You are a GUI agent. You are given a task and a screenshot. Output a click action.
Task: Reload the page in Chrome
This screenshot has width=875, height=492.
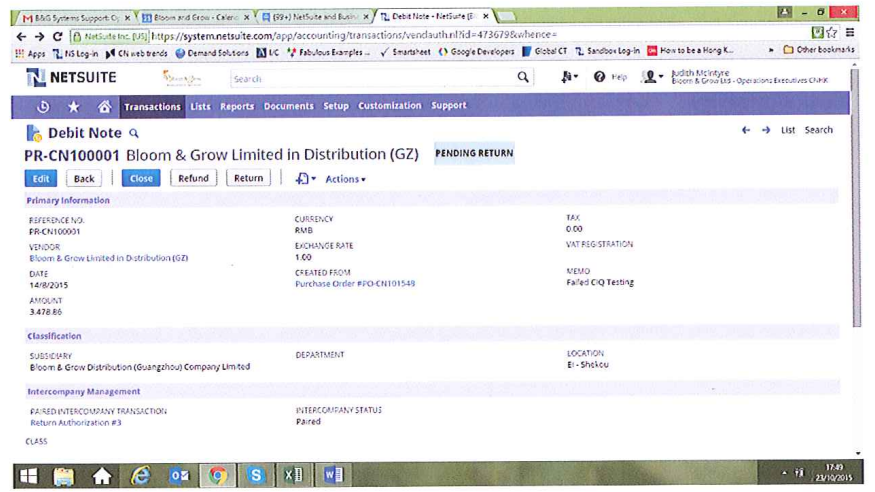point(57,36)
